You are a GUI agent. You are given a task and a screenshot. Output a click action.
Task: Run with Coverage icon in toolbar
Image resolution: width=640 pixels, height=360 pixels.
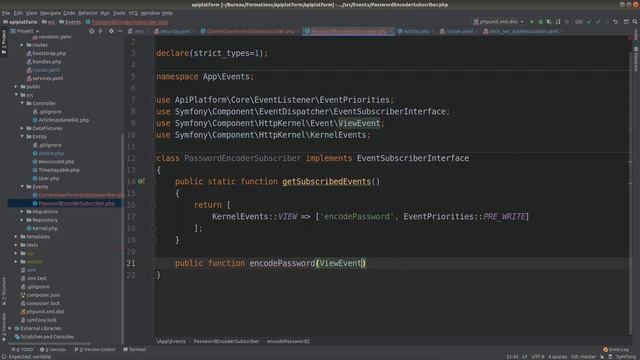[x=549, y=22]
